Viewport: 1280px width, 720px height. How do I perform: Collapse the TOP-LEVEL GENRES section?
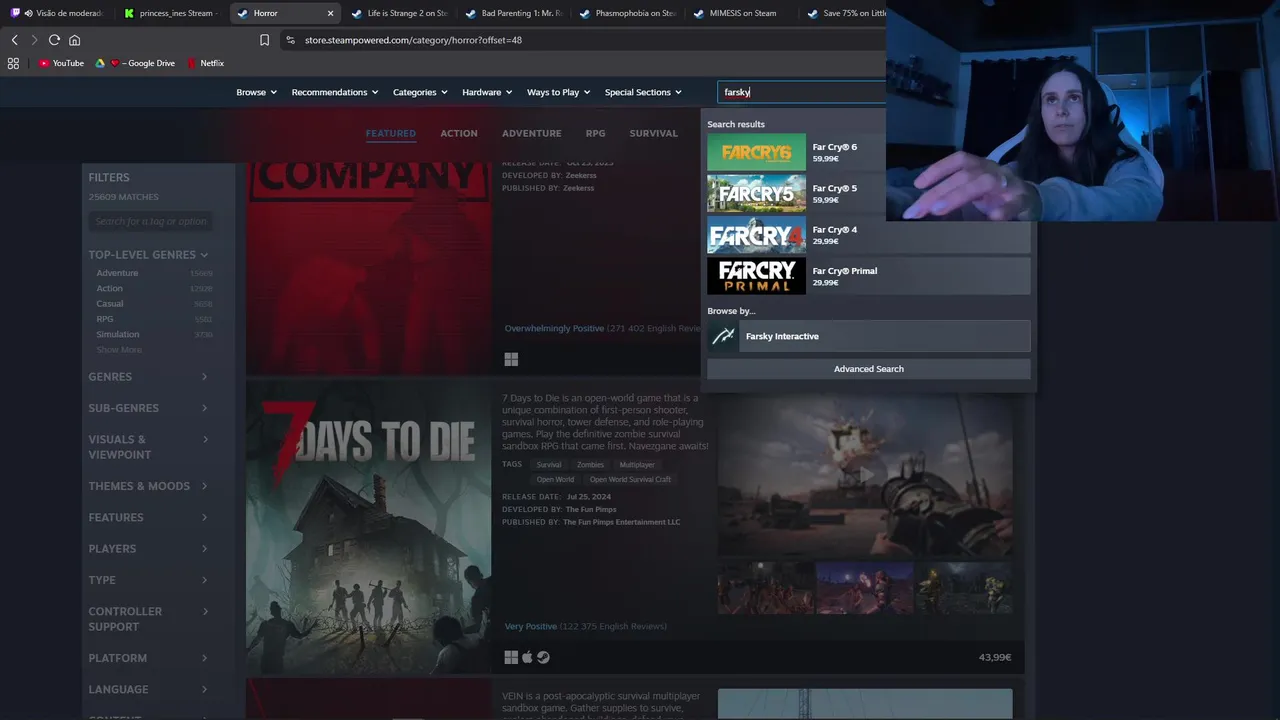pyautogui.click(x=148, y=255)
